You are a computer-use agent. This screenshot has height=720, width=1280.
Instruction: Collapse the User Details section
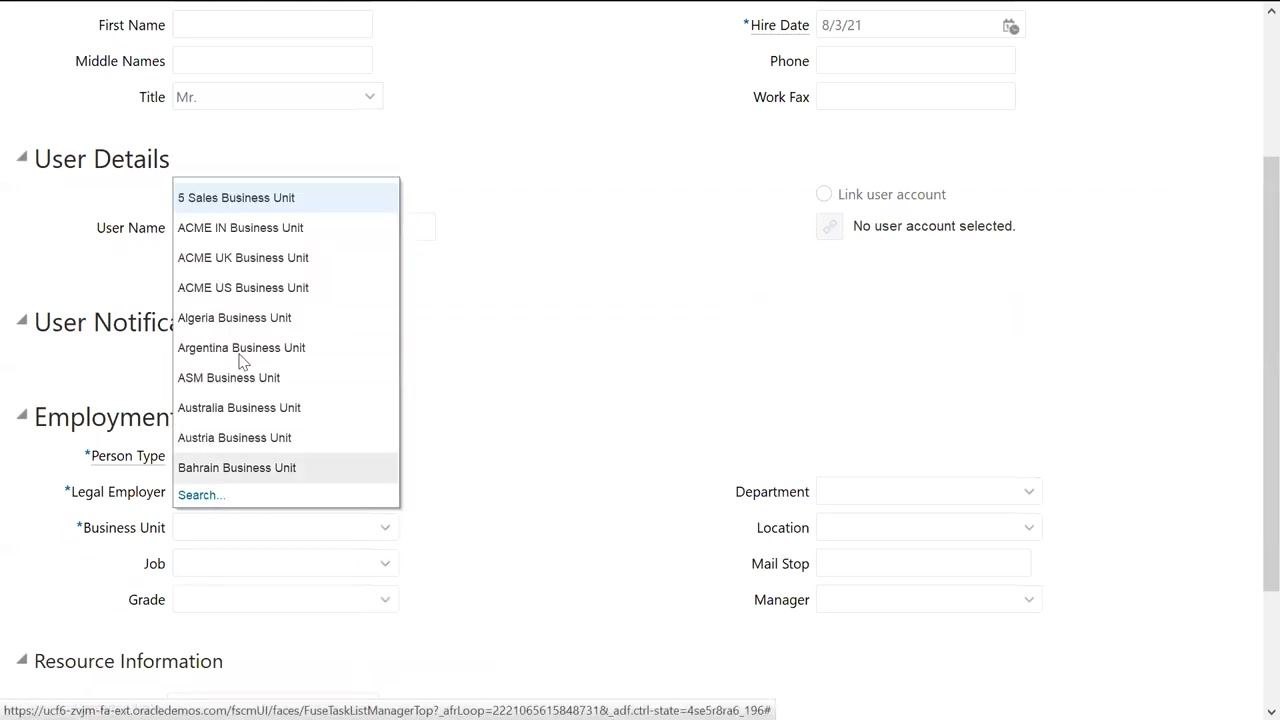pos(22,157)
